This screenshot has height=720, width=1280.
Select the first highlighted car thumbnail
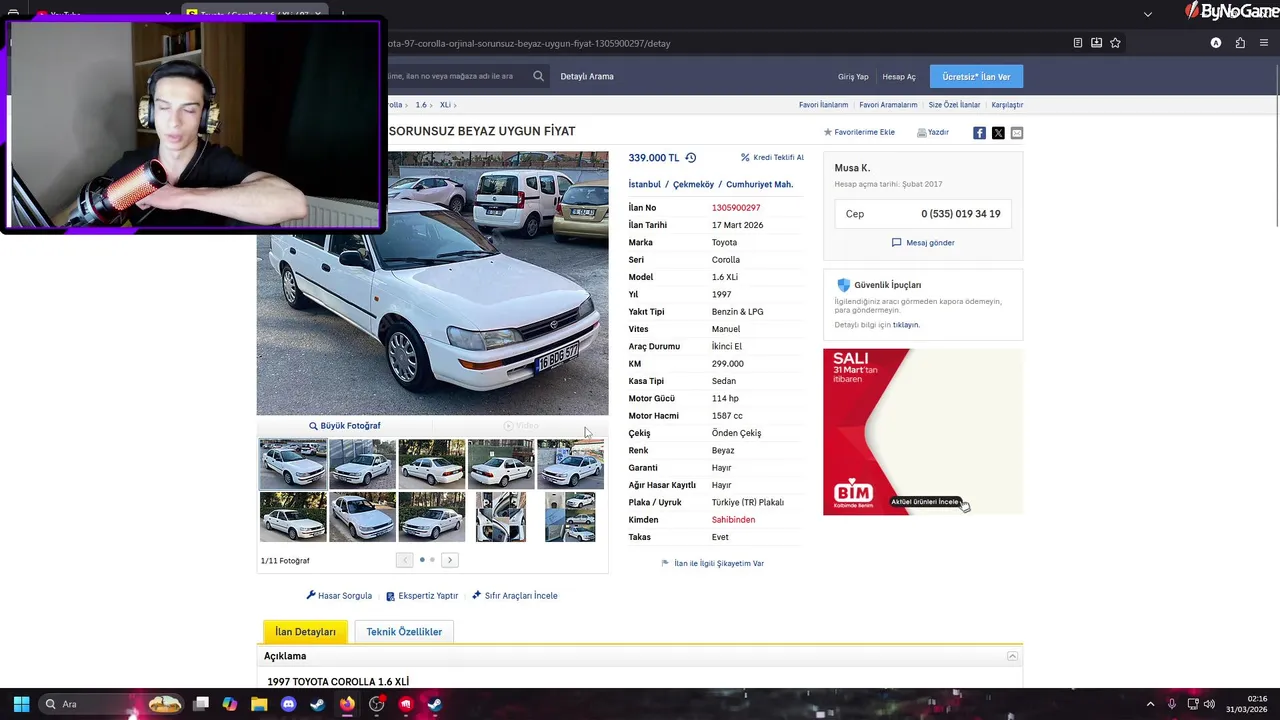[293, 464]
